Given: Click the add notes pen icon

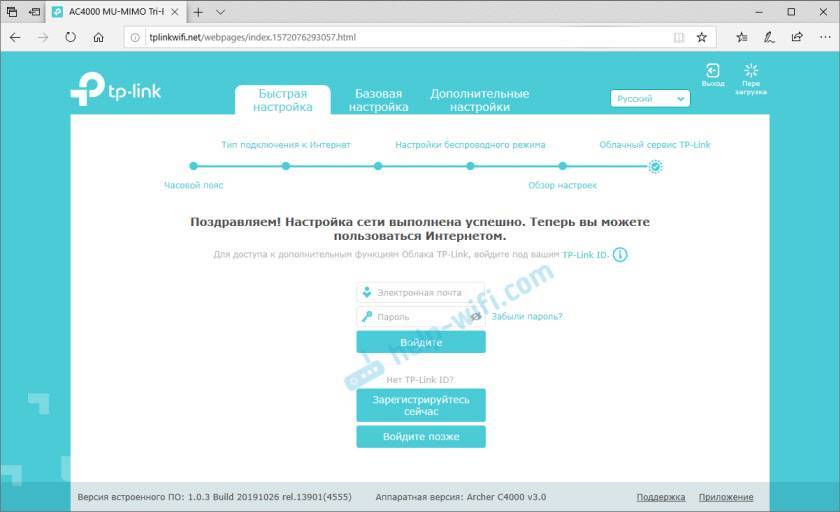Looking at the screenshot, I should (x=769, y=37).
